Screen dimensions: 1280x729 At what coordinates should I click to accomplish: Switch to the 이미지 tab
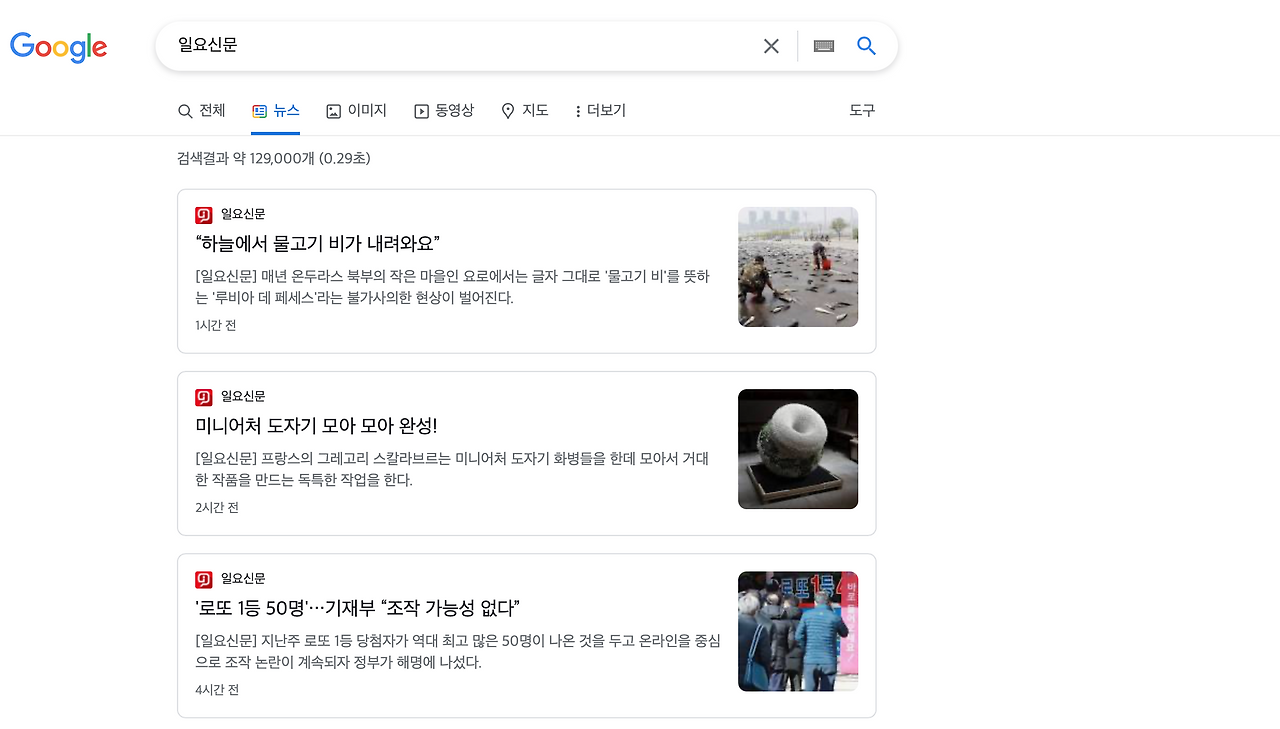[x=356, y=110]
